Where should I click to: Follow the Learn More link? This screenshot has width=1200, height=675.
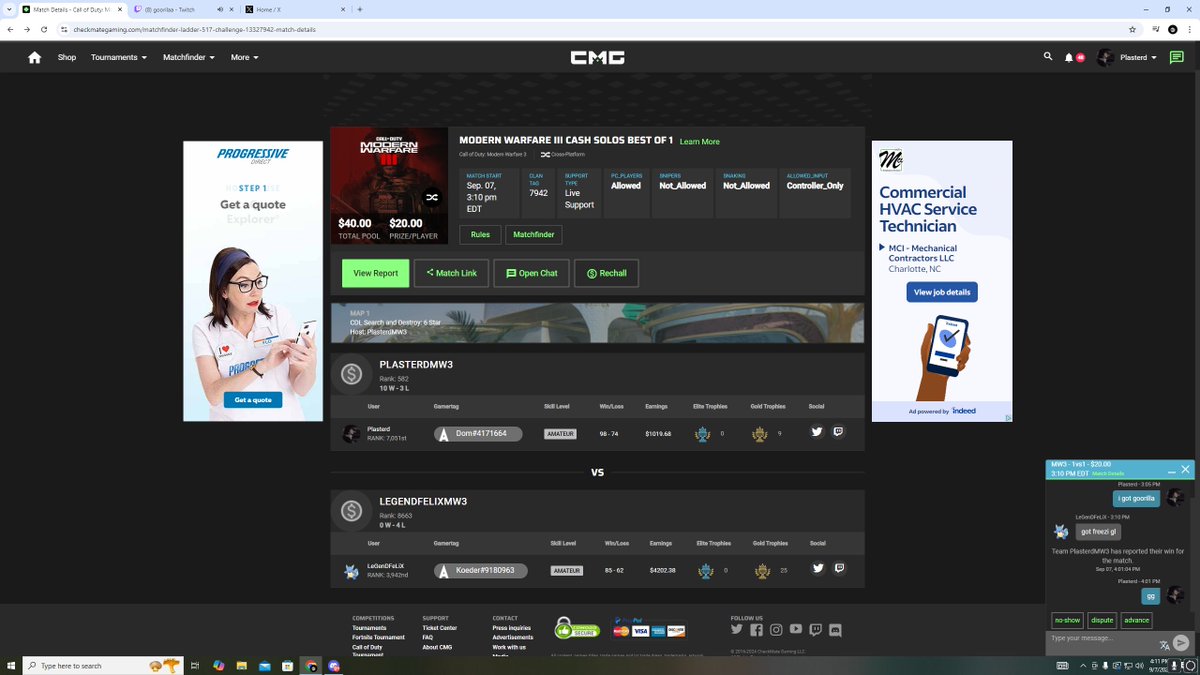click(x=700, y=142)
